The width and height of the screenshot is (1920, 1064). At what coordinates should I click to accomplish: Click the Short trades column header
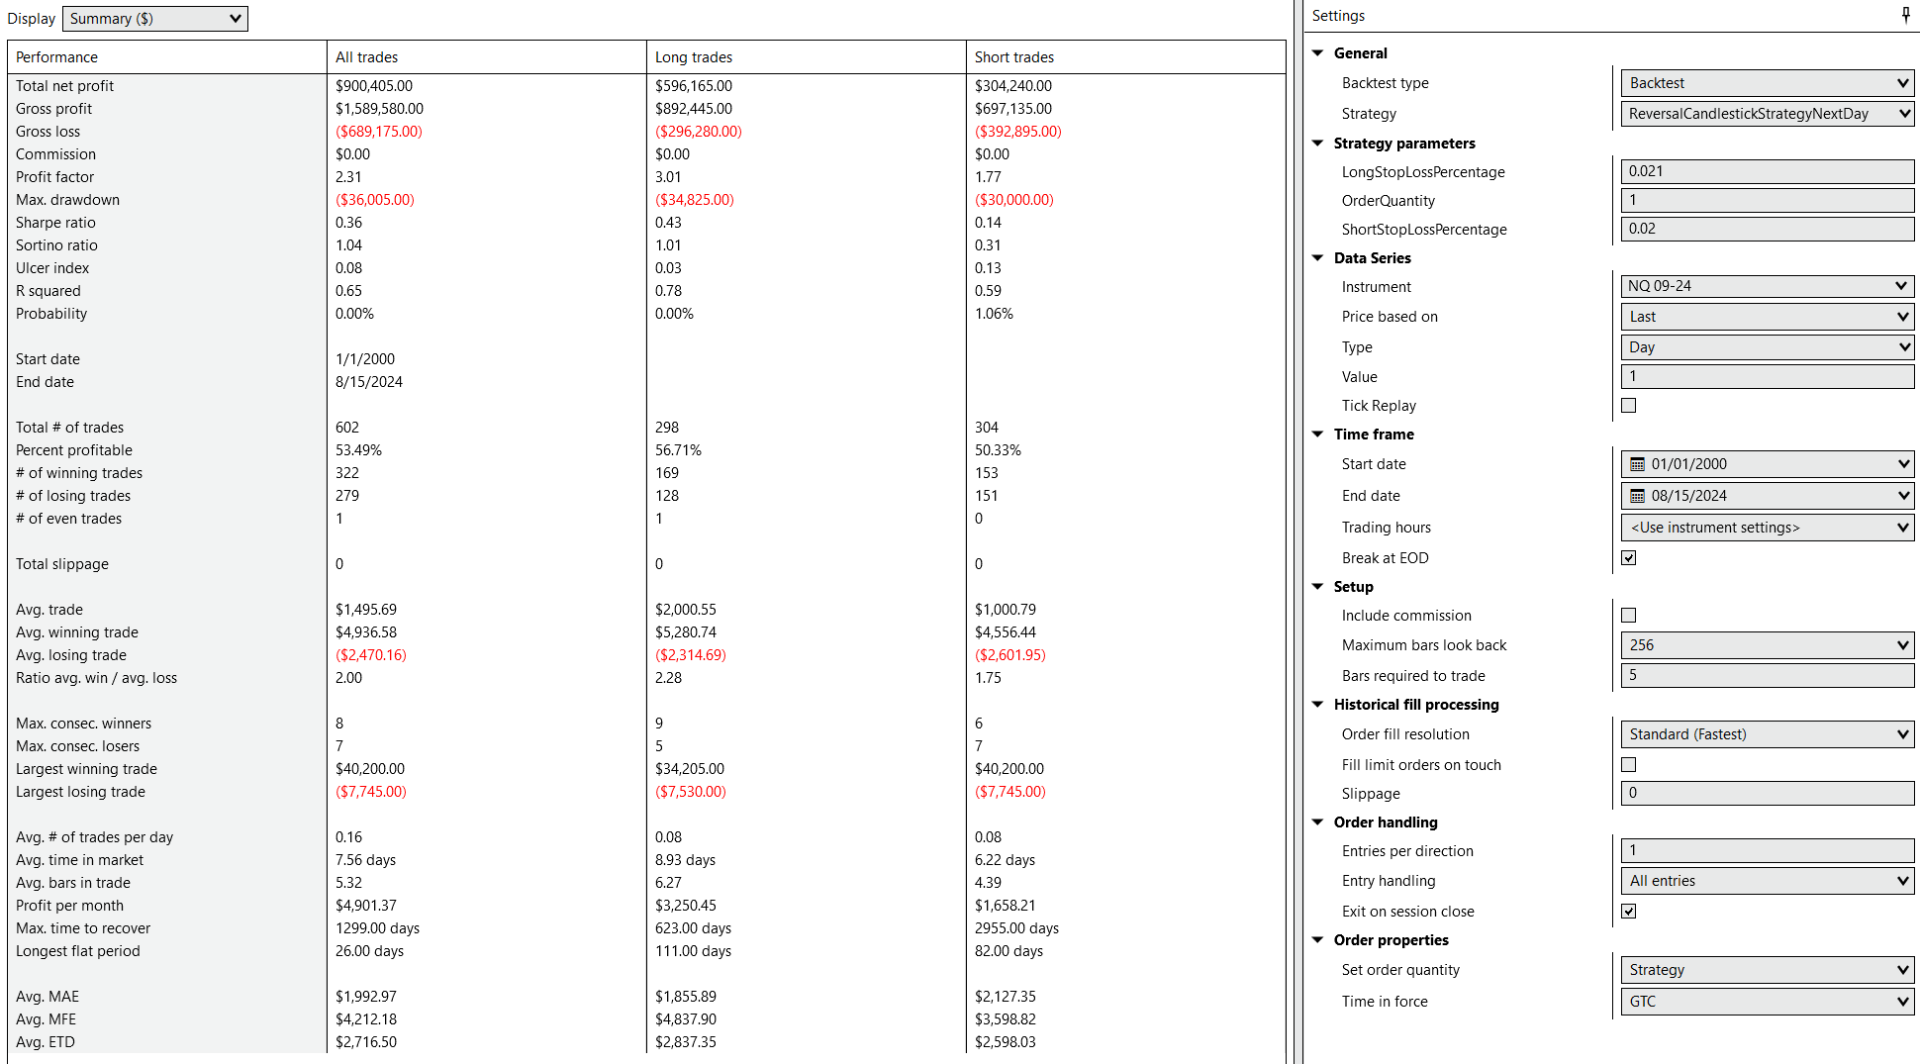1126,57
